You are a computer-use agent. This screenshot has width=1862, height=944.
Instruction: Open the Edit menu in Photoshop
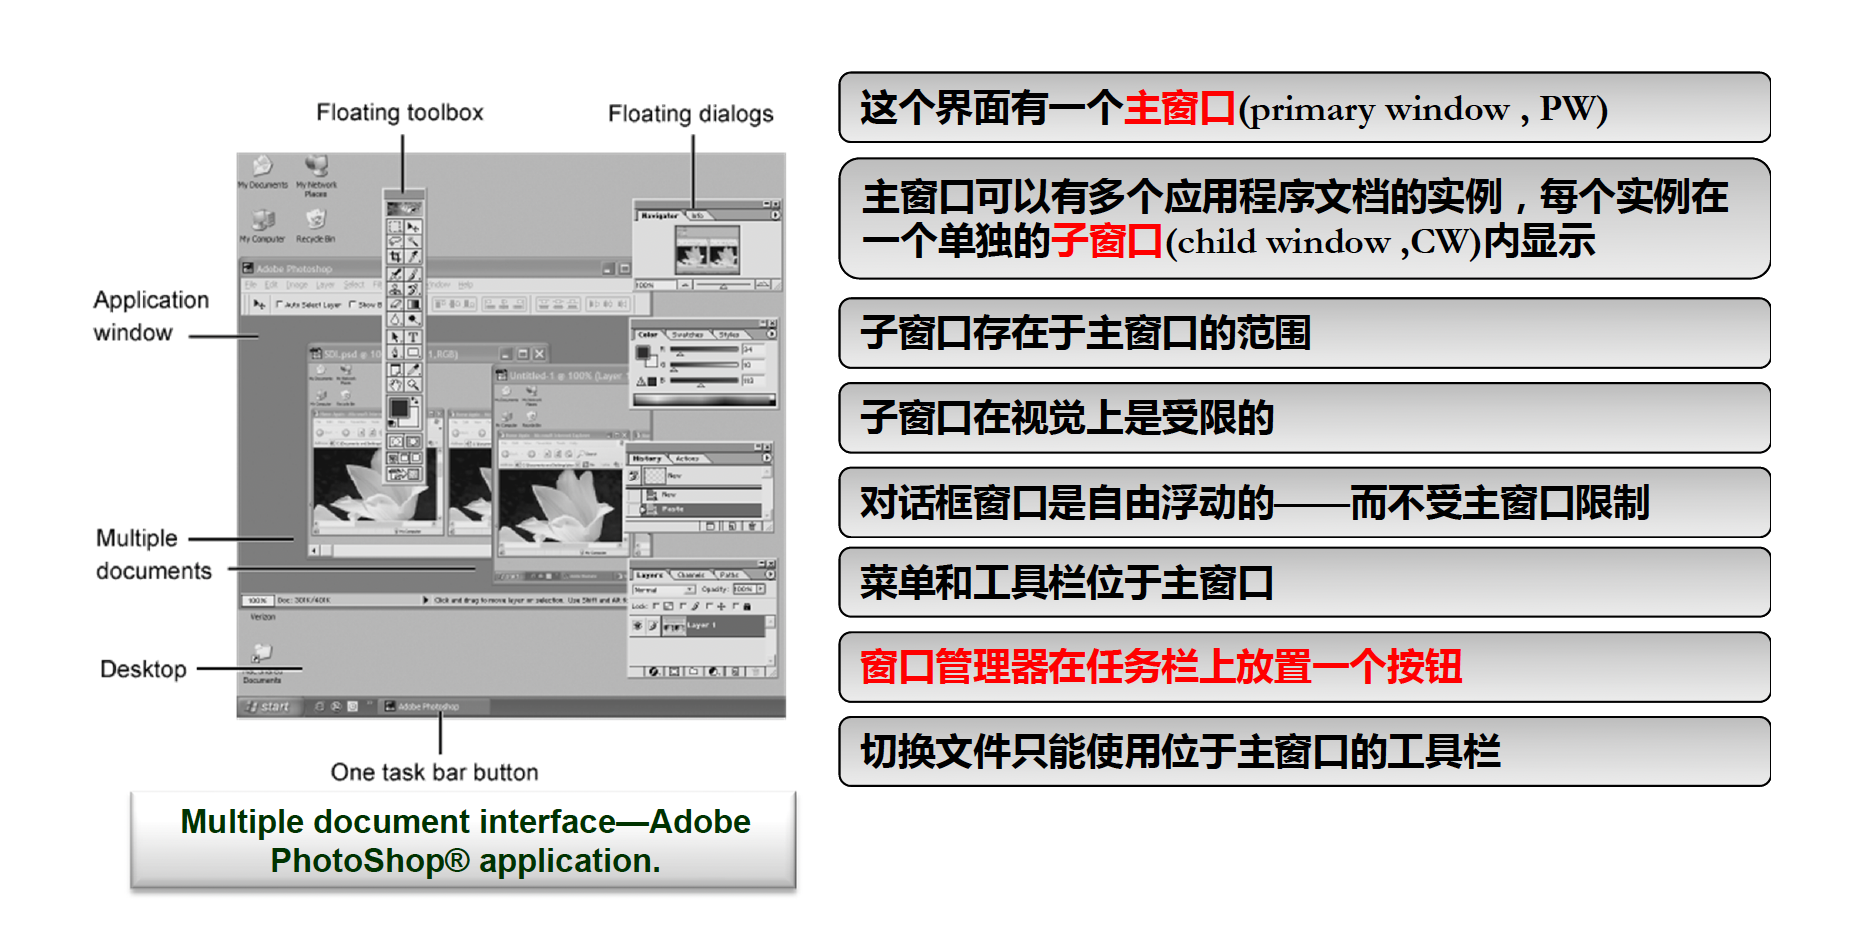click(x=271, y=285)
